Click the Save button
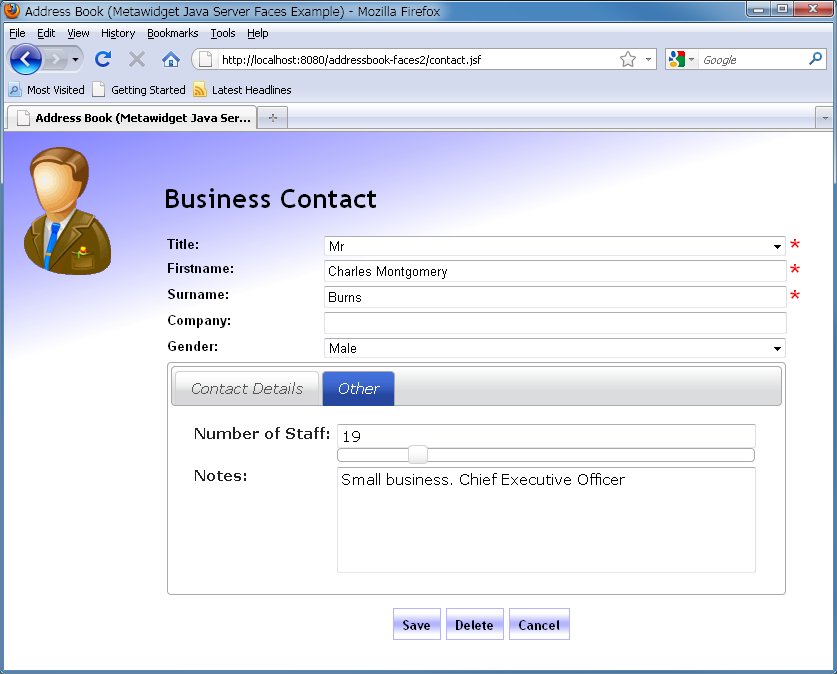Image resolution: width=837 pixels, height=674 pixels. click(x=416, y=623)
